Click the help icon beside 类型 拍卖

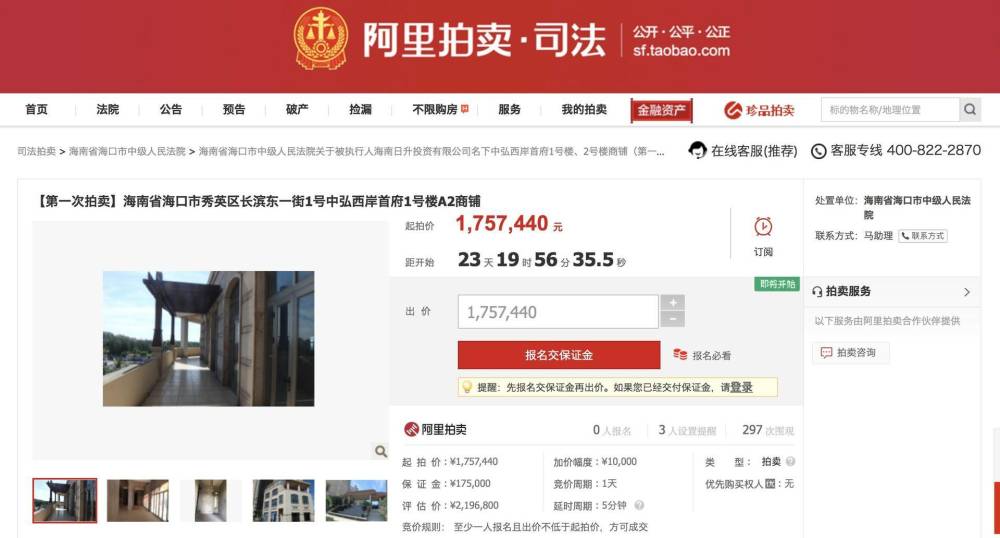tap(790, 462)
